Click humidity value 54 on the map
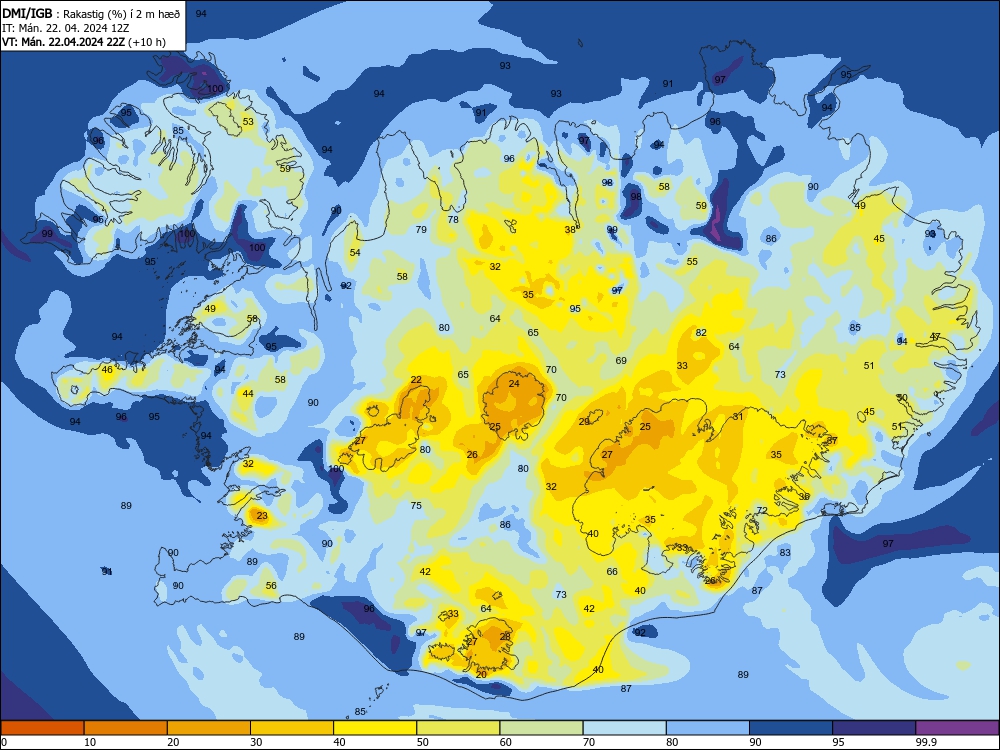Image resolution: width=1000 pixels, height=750 pixels. coord(355,252)
